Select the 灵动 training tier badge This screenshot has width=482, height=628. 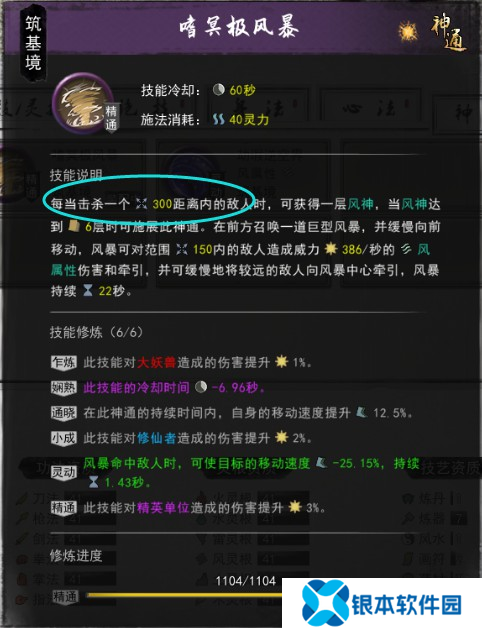click(x=63, y=472)
